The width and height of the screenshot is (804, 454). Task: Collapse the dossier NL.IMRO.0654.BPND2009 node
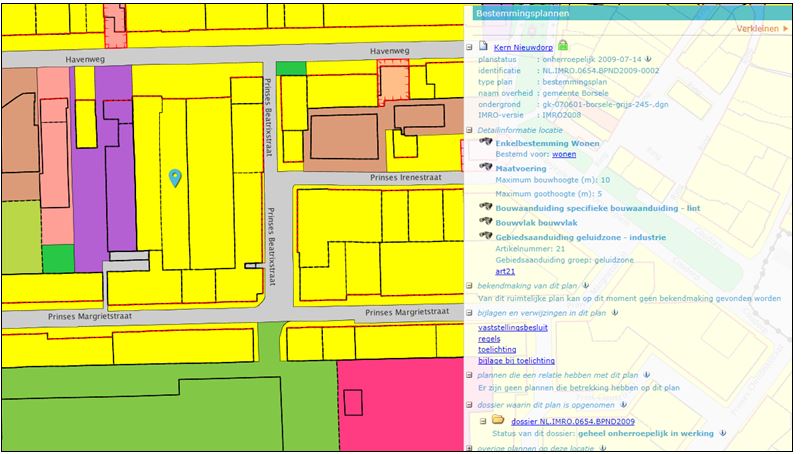point(482,421)
